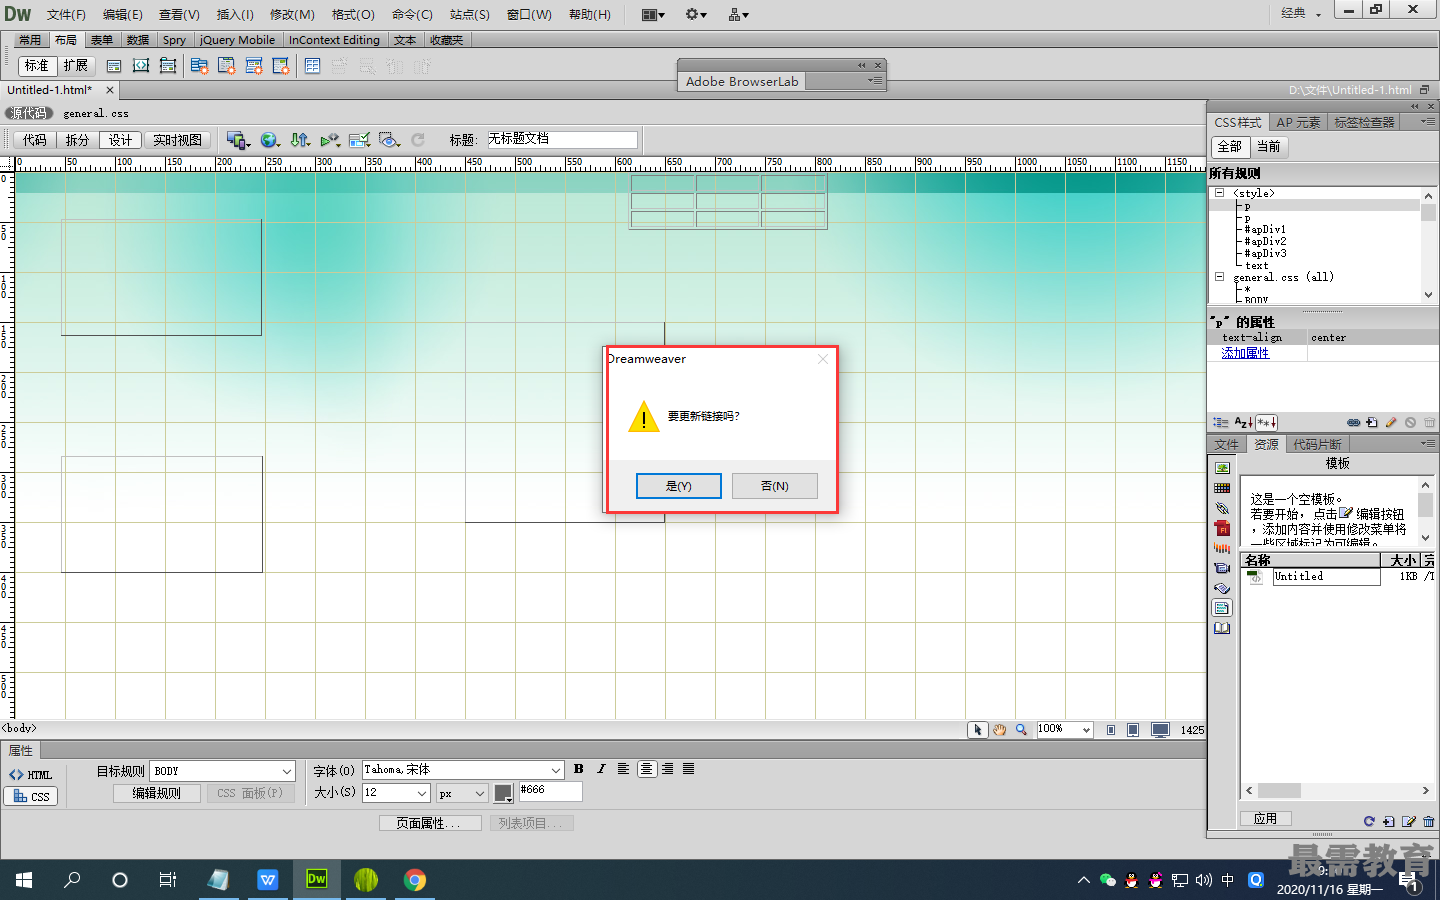The width and height of the screenshot is (1440, 900).
Task: Select 扩展 (Expanded) layout mode
Action: coord(75,66)
